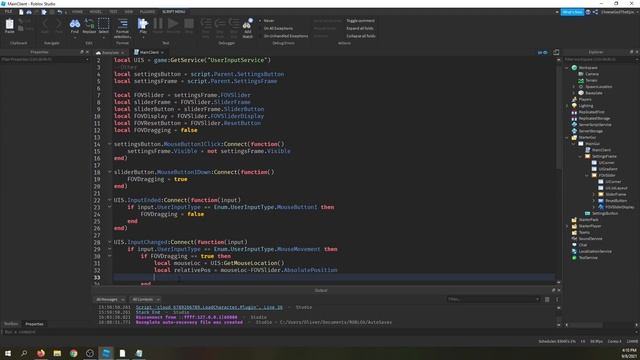The image size is (640, 360).
Task: Close the Properties panel
Action: pyautogui.click(x=87, y=52)
